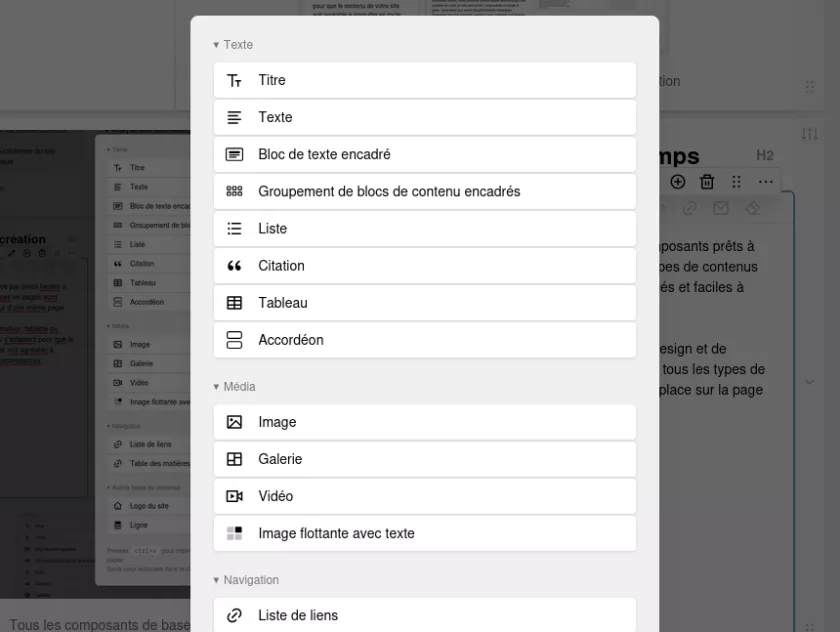Click the H2 heading level label
Image resolution: width=840 pixels, height=632 pixels.
765,155
